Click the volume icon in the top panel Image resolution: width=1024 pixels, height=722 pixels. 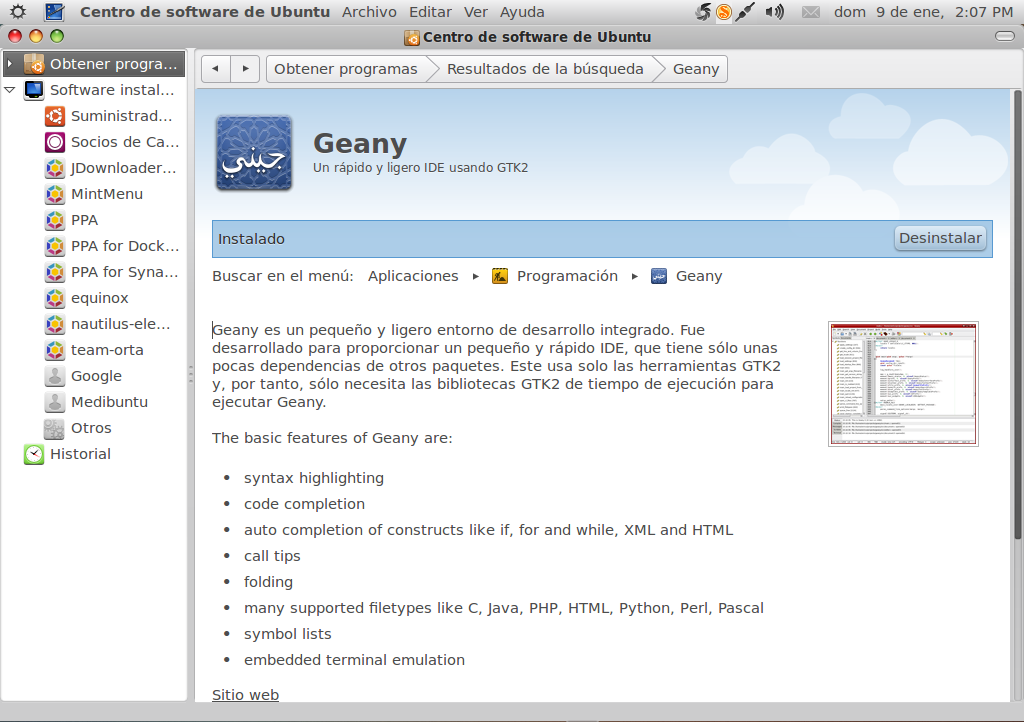click(x=772, y=12)
